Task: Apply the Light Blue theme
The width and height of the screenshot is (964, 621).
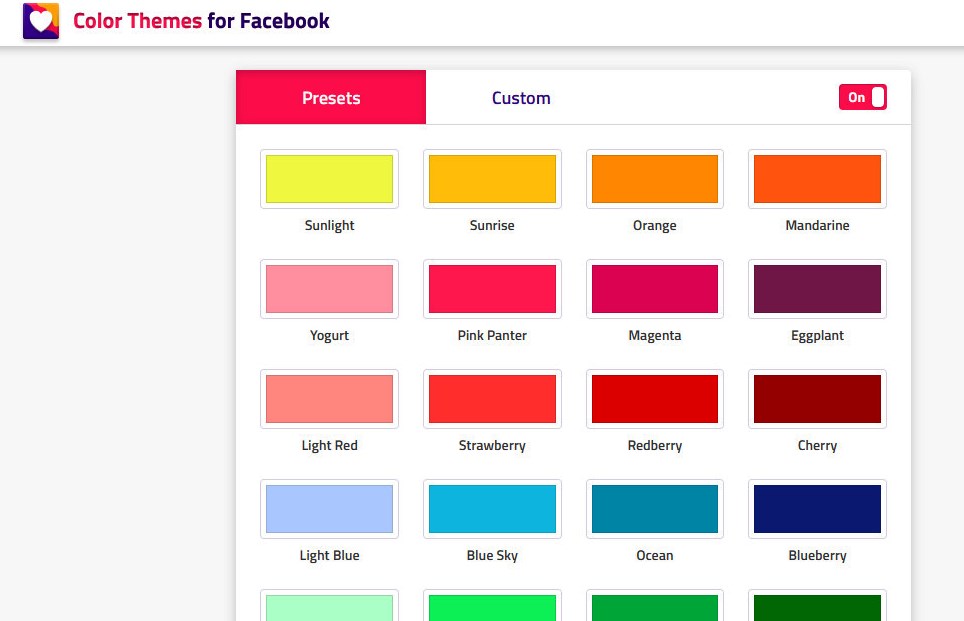Action: (x=329, y=508)
